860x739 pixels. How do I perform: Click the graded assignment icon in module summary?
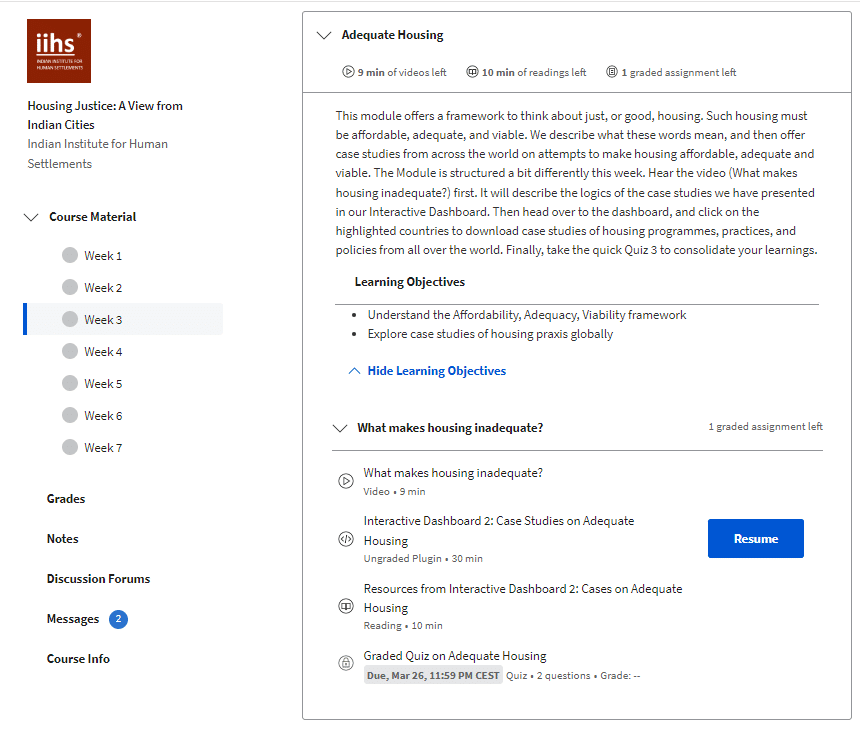tap(611, 72)
